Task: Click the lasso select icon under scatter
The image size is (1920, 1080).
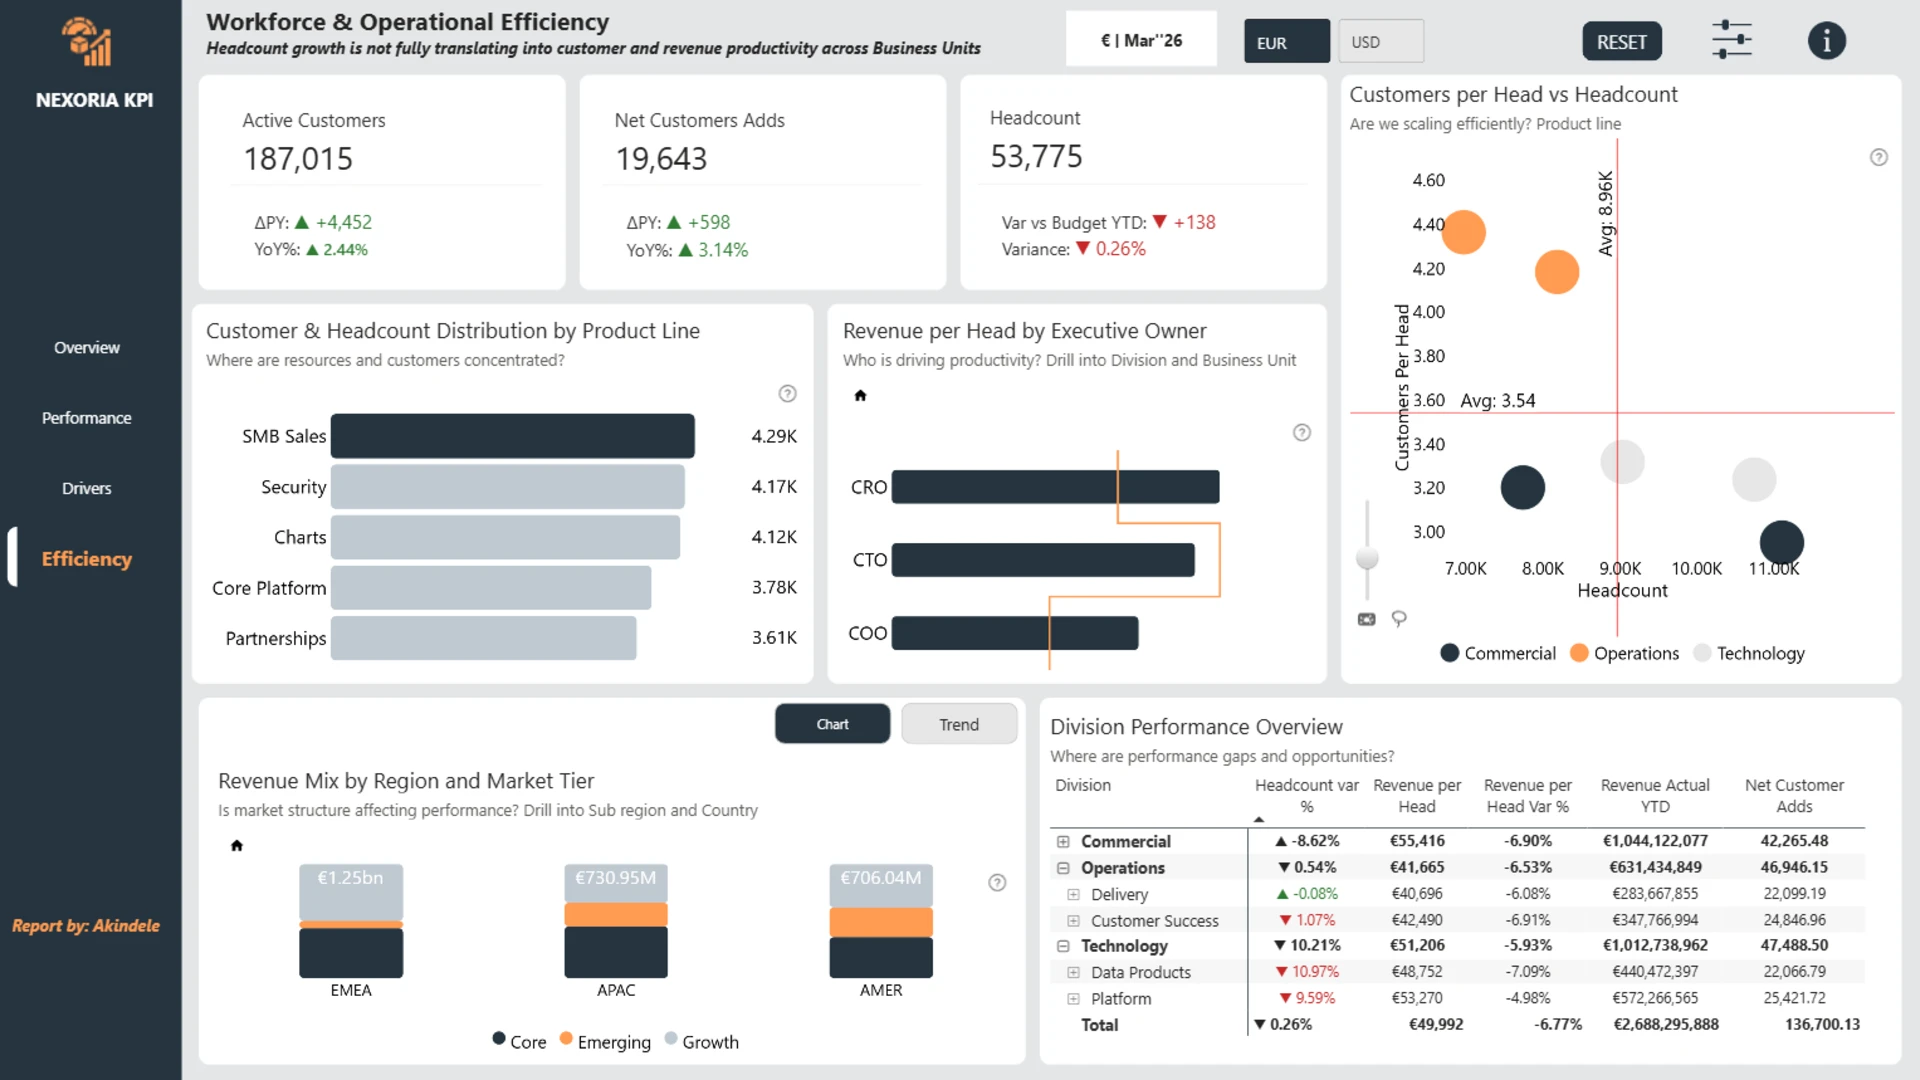Action: pos(1399,619)
